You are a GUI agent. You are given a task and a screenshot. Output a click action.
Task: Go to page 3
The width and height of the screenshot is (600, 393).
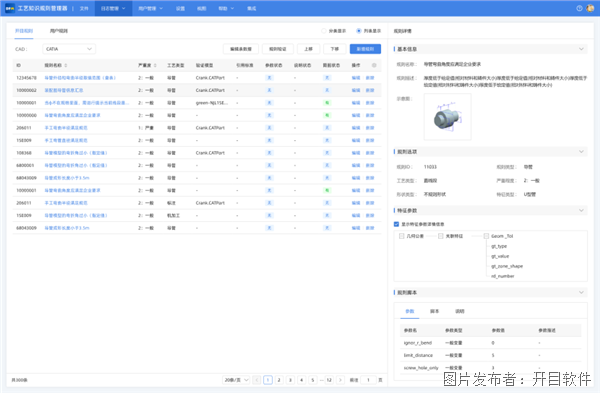tap(290, 380)
